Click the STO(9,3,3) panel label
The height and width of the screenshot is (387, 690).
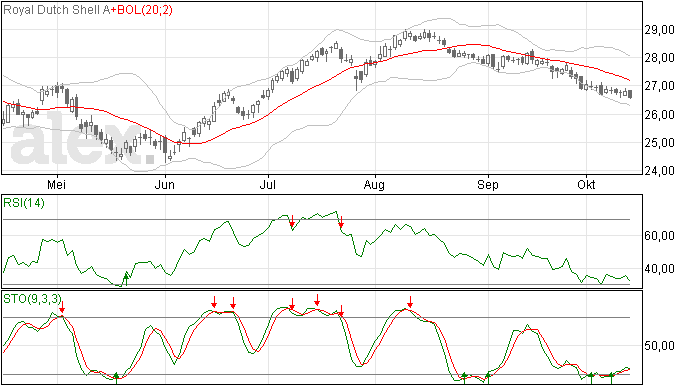coord(33,299)
